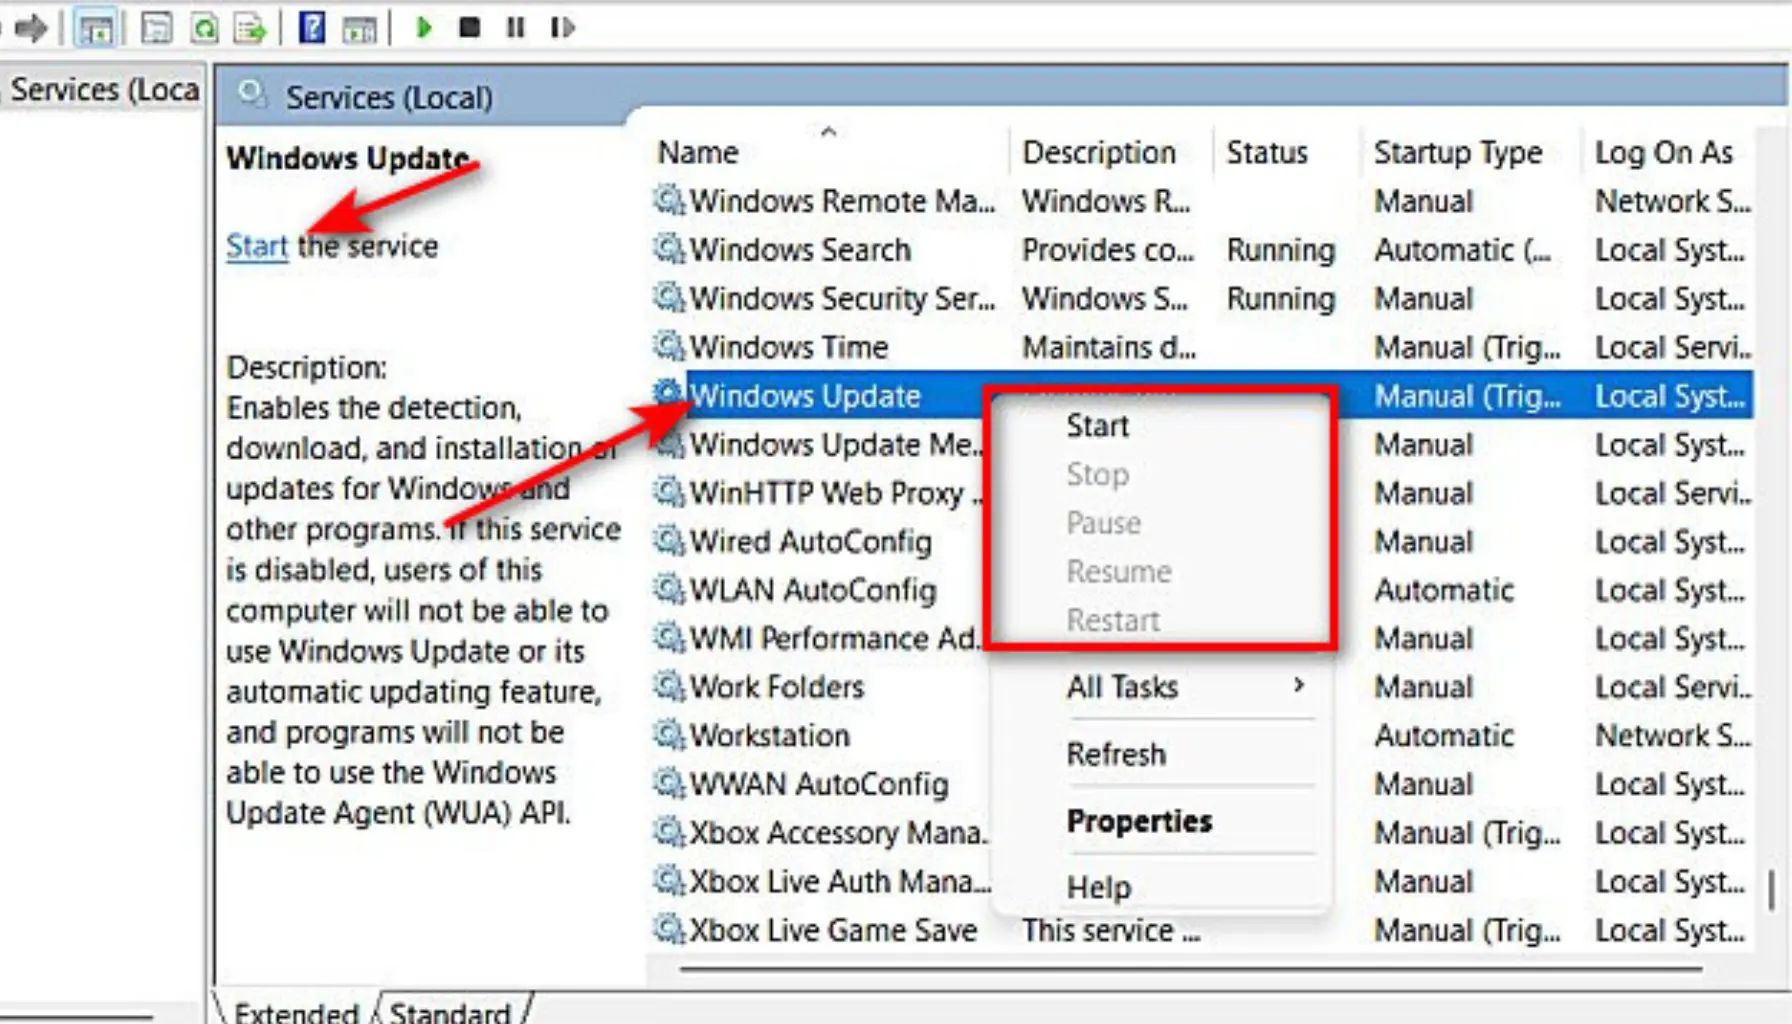Click the gear icon of Wired AutoConfig

(x=669, y=540)
